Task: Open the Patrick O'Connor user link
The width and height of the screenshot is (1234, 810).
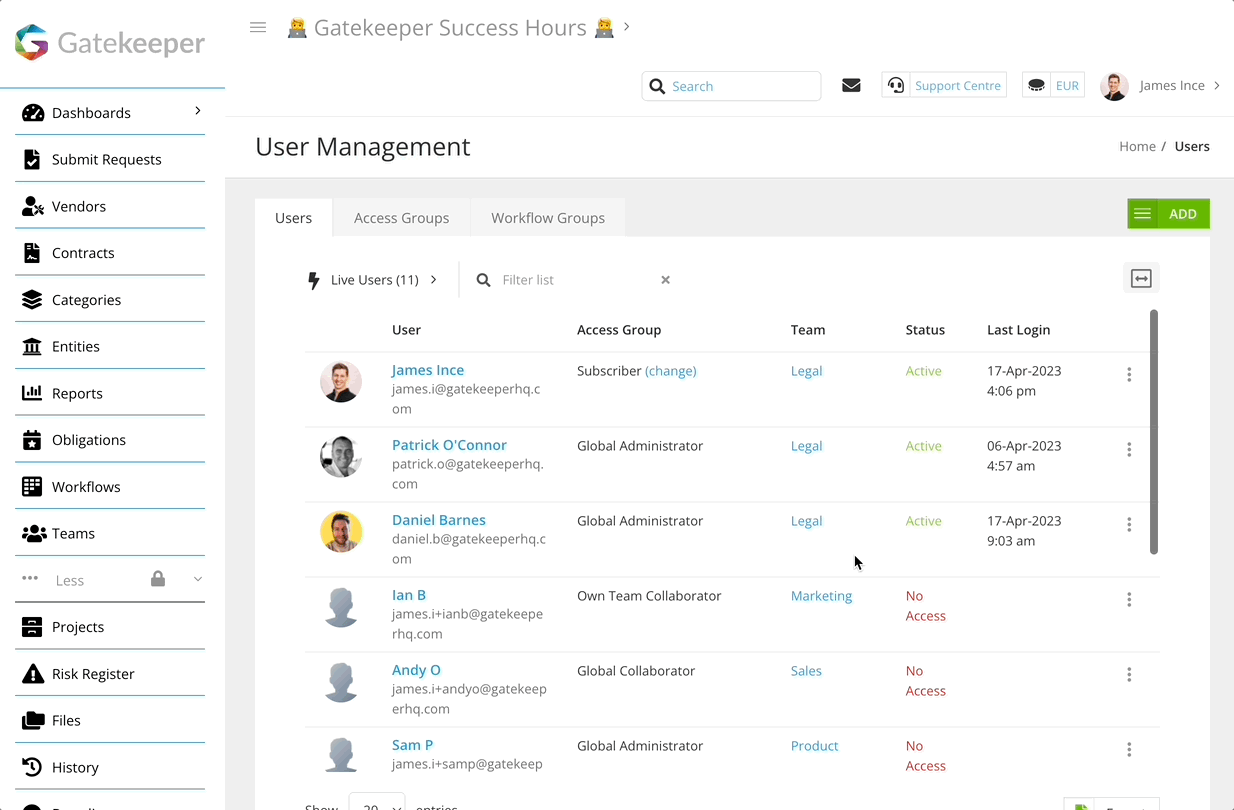Action: [449, 445]
